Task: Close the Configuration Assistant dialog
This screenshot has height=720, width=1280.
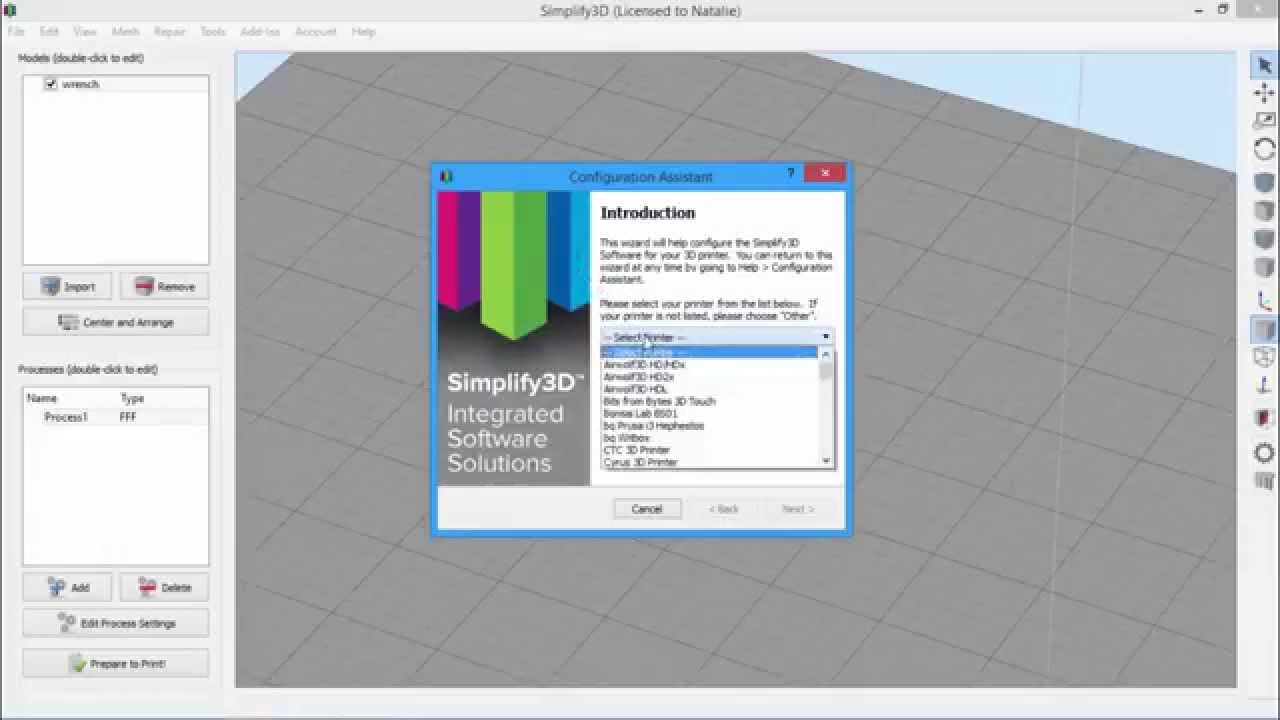Action: [825, 173]
